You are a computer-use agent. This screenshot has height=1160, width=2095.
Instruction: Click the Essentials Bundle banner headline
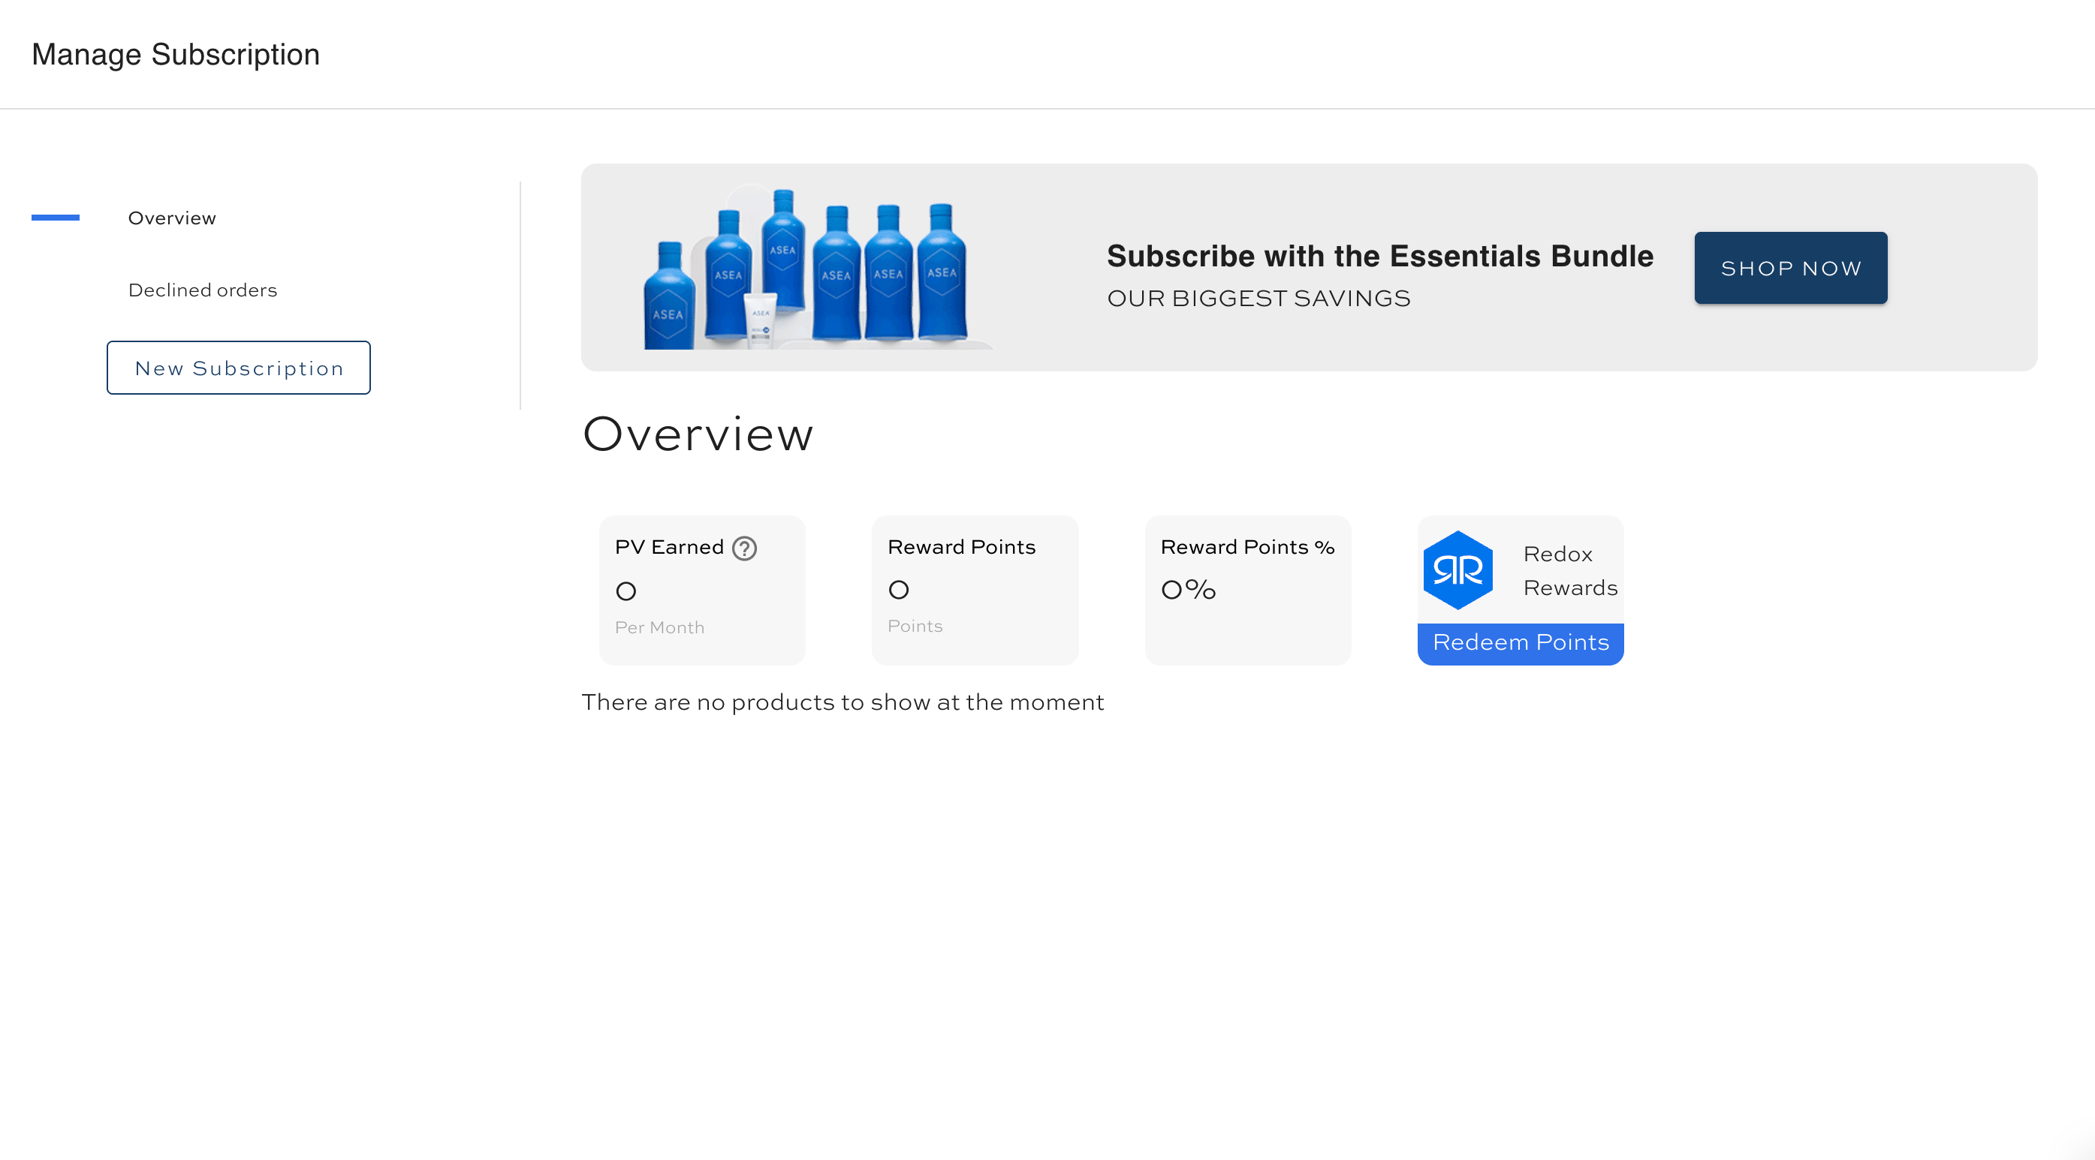pos(1380,256)
